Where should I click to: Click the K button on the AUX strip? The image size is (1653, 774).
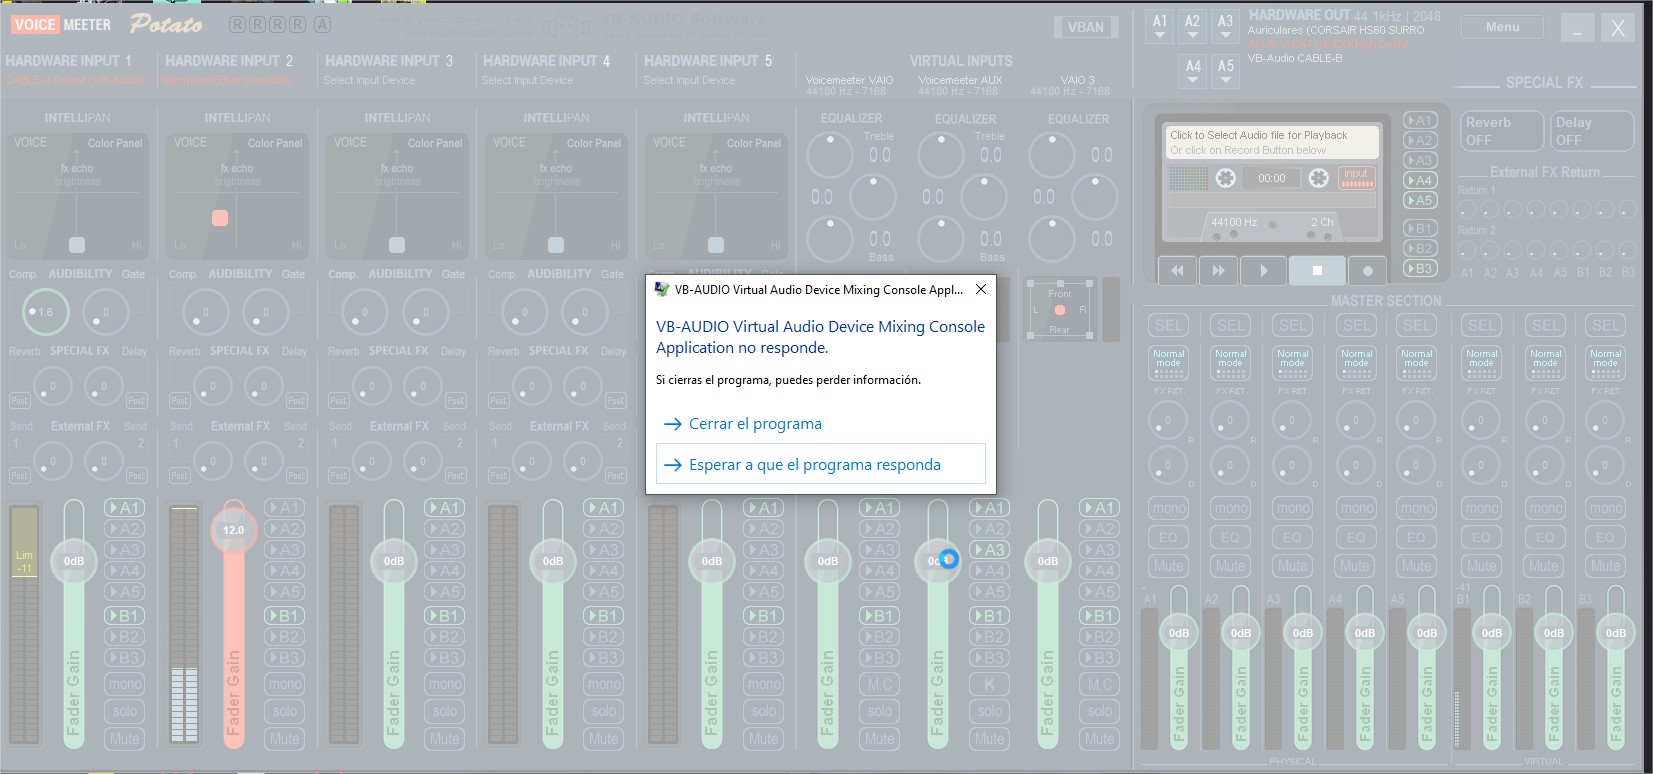(990, 684)
